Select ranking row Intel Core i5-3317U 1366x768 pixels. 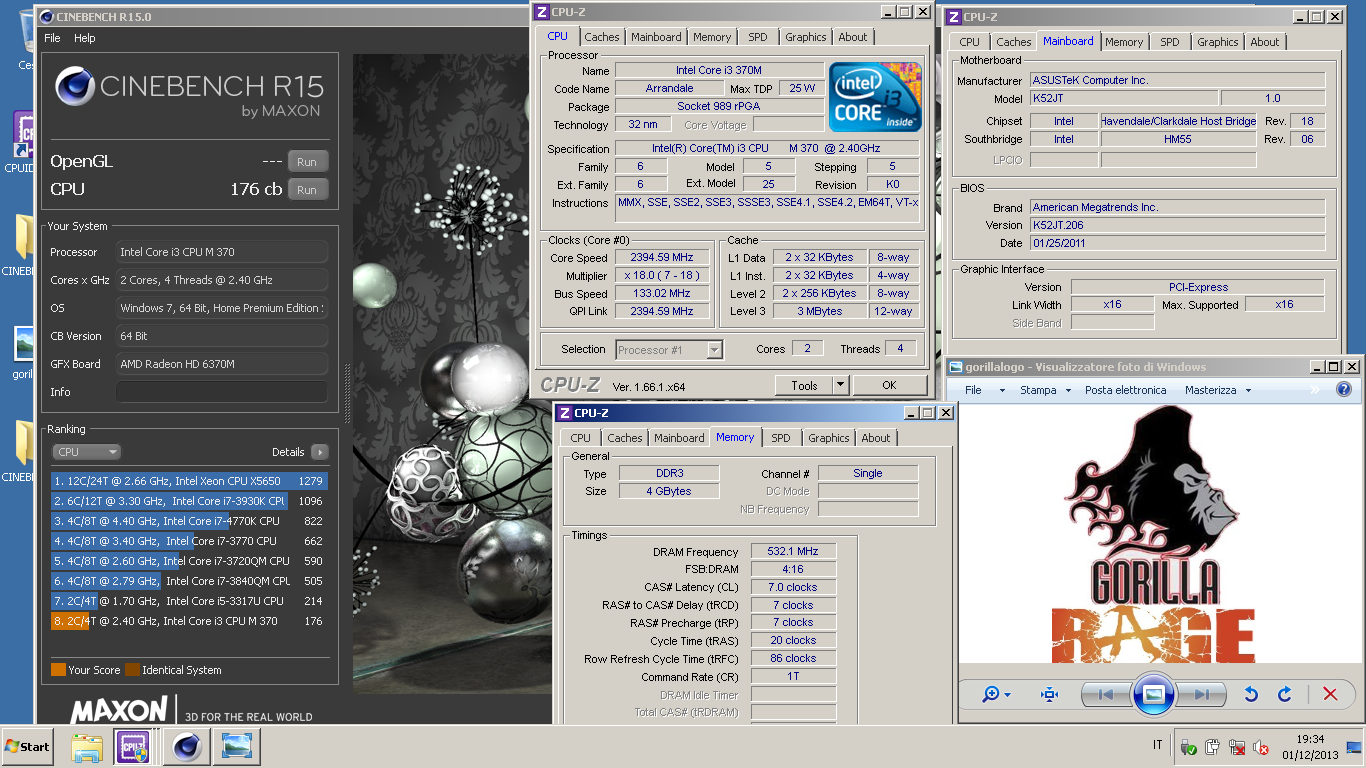point(189,601)
